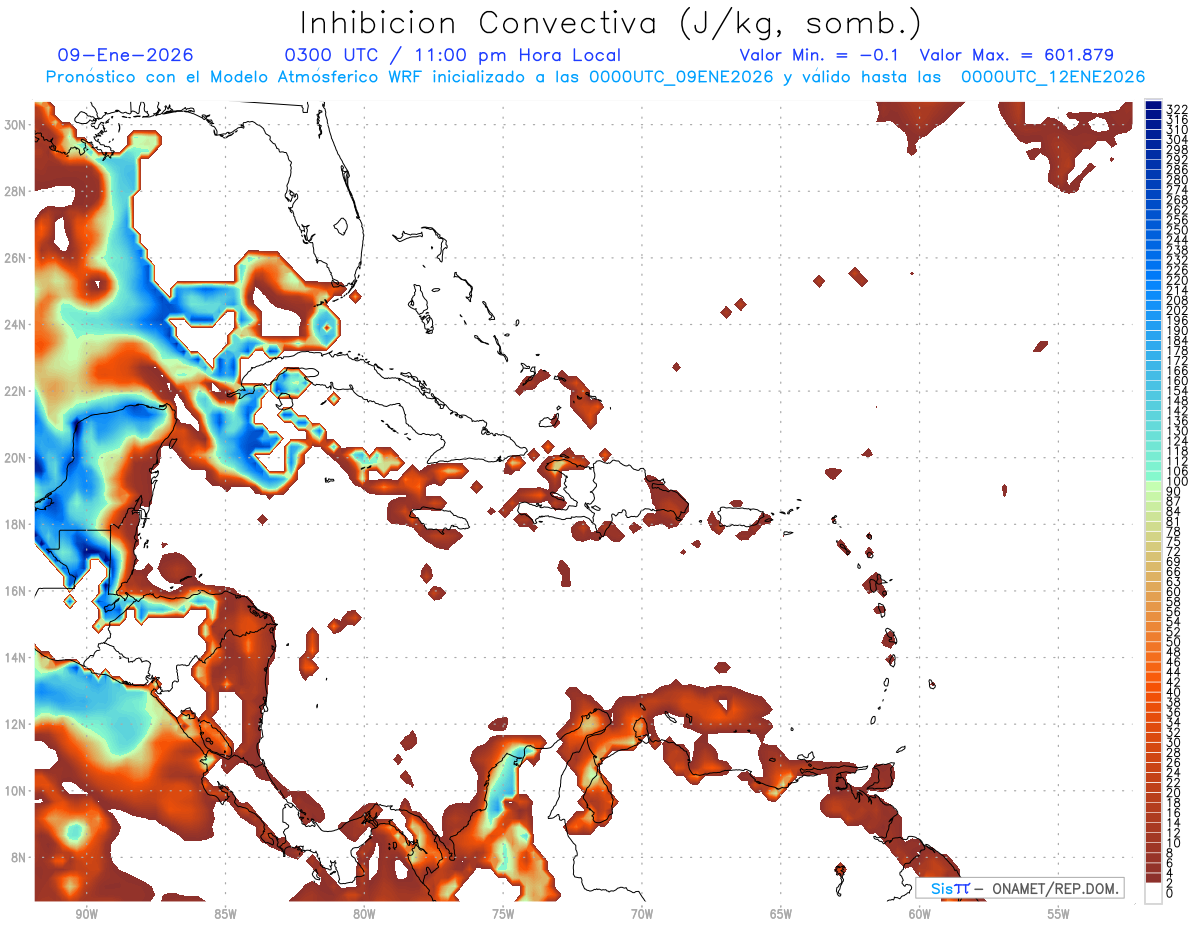The image size is (1200, 927).
Task: Click the 'Pronóstico con el Modelo Atmósferico WRF' line
Action: point(236,77)
